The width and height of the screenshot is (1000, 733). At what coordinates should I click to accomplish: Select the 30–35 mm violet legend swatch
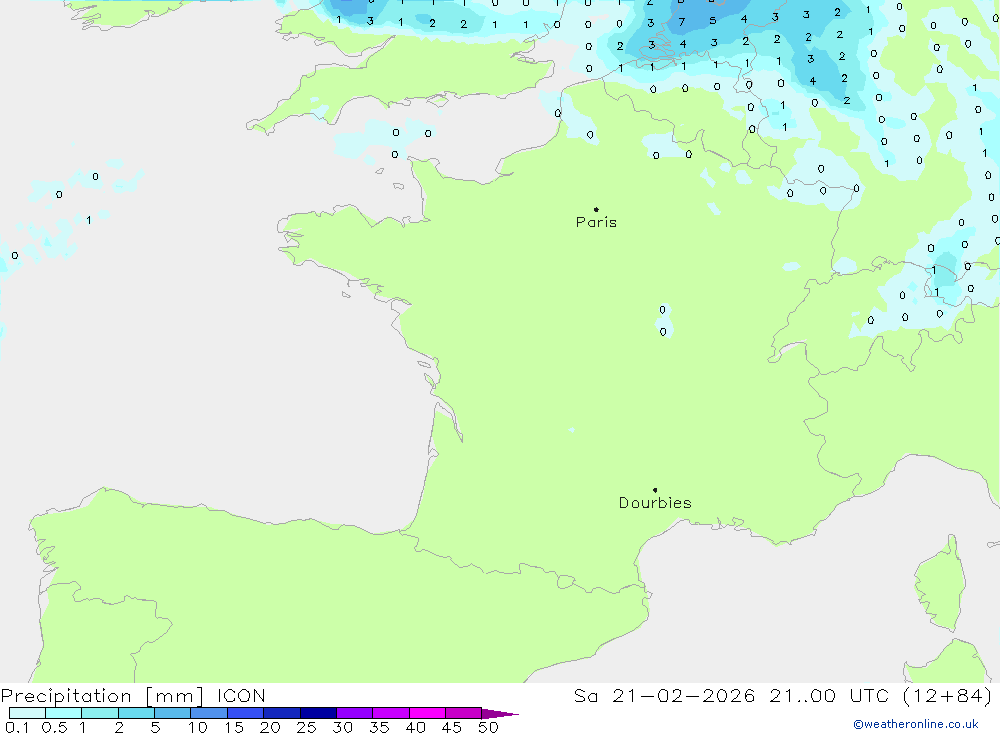pos(355,713)
